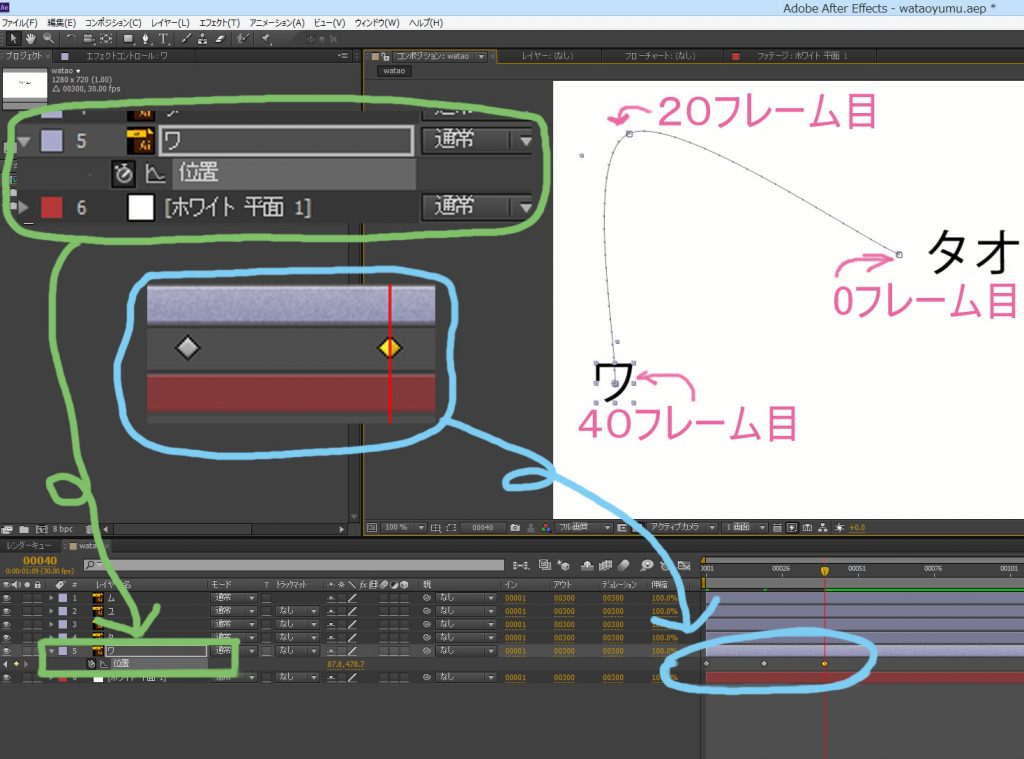Toggle hiding shy layers in timeline

(587, 565)
